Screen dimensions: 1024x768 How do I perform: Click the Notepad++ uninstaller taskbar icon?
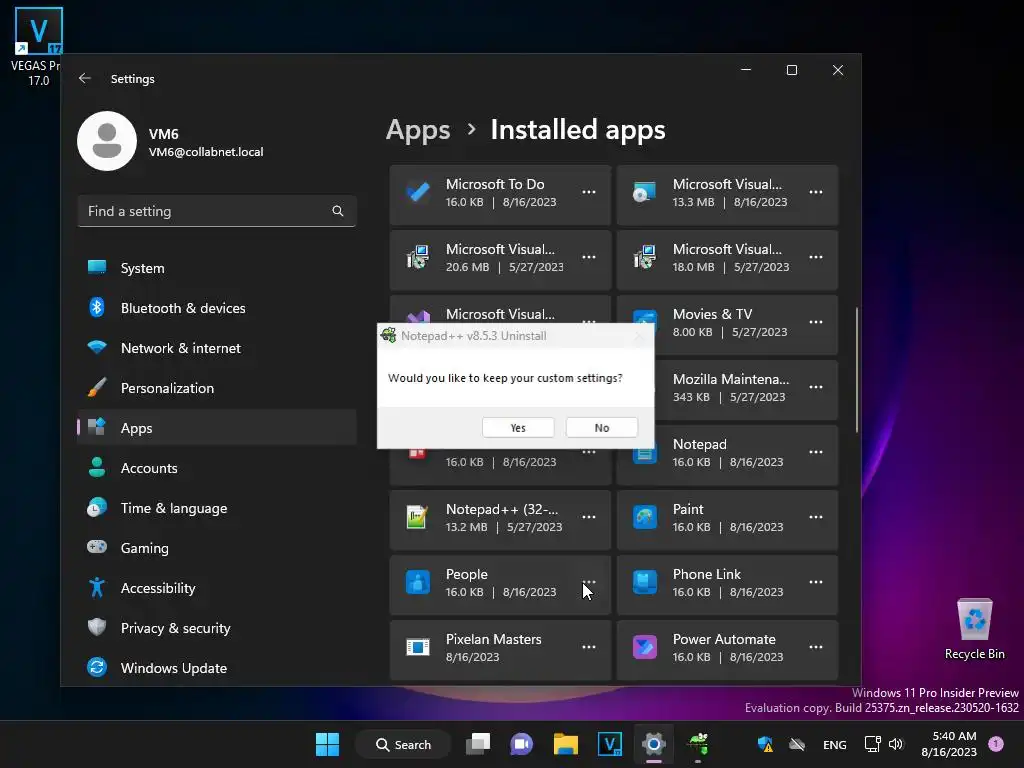point(697,744)
